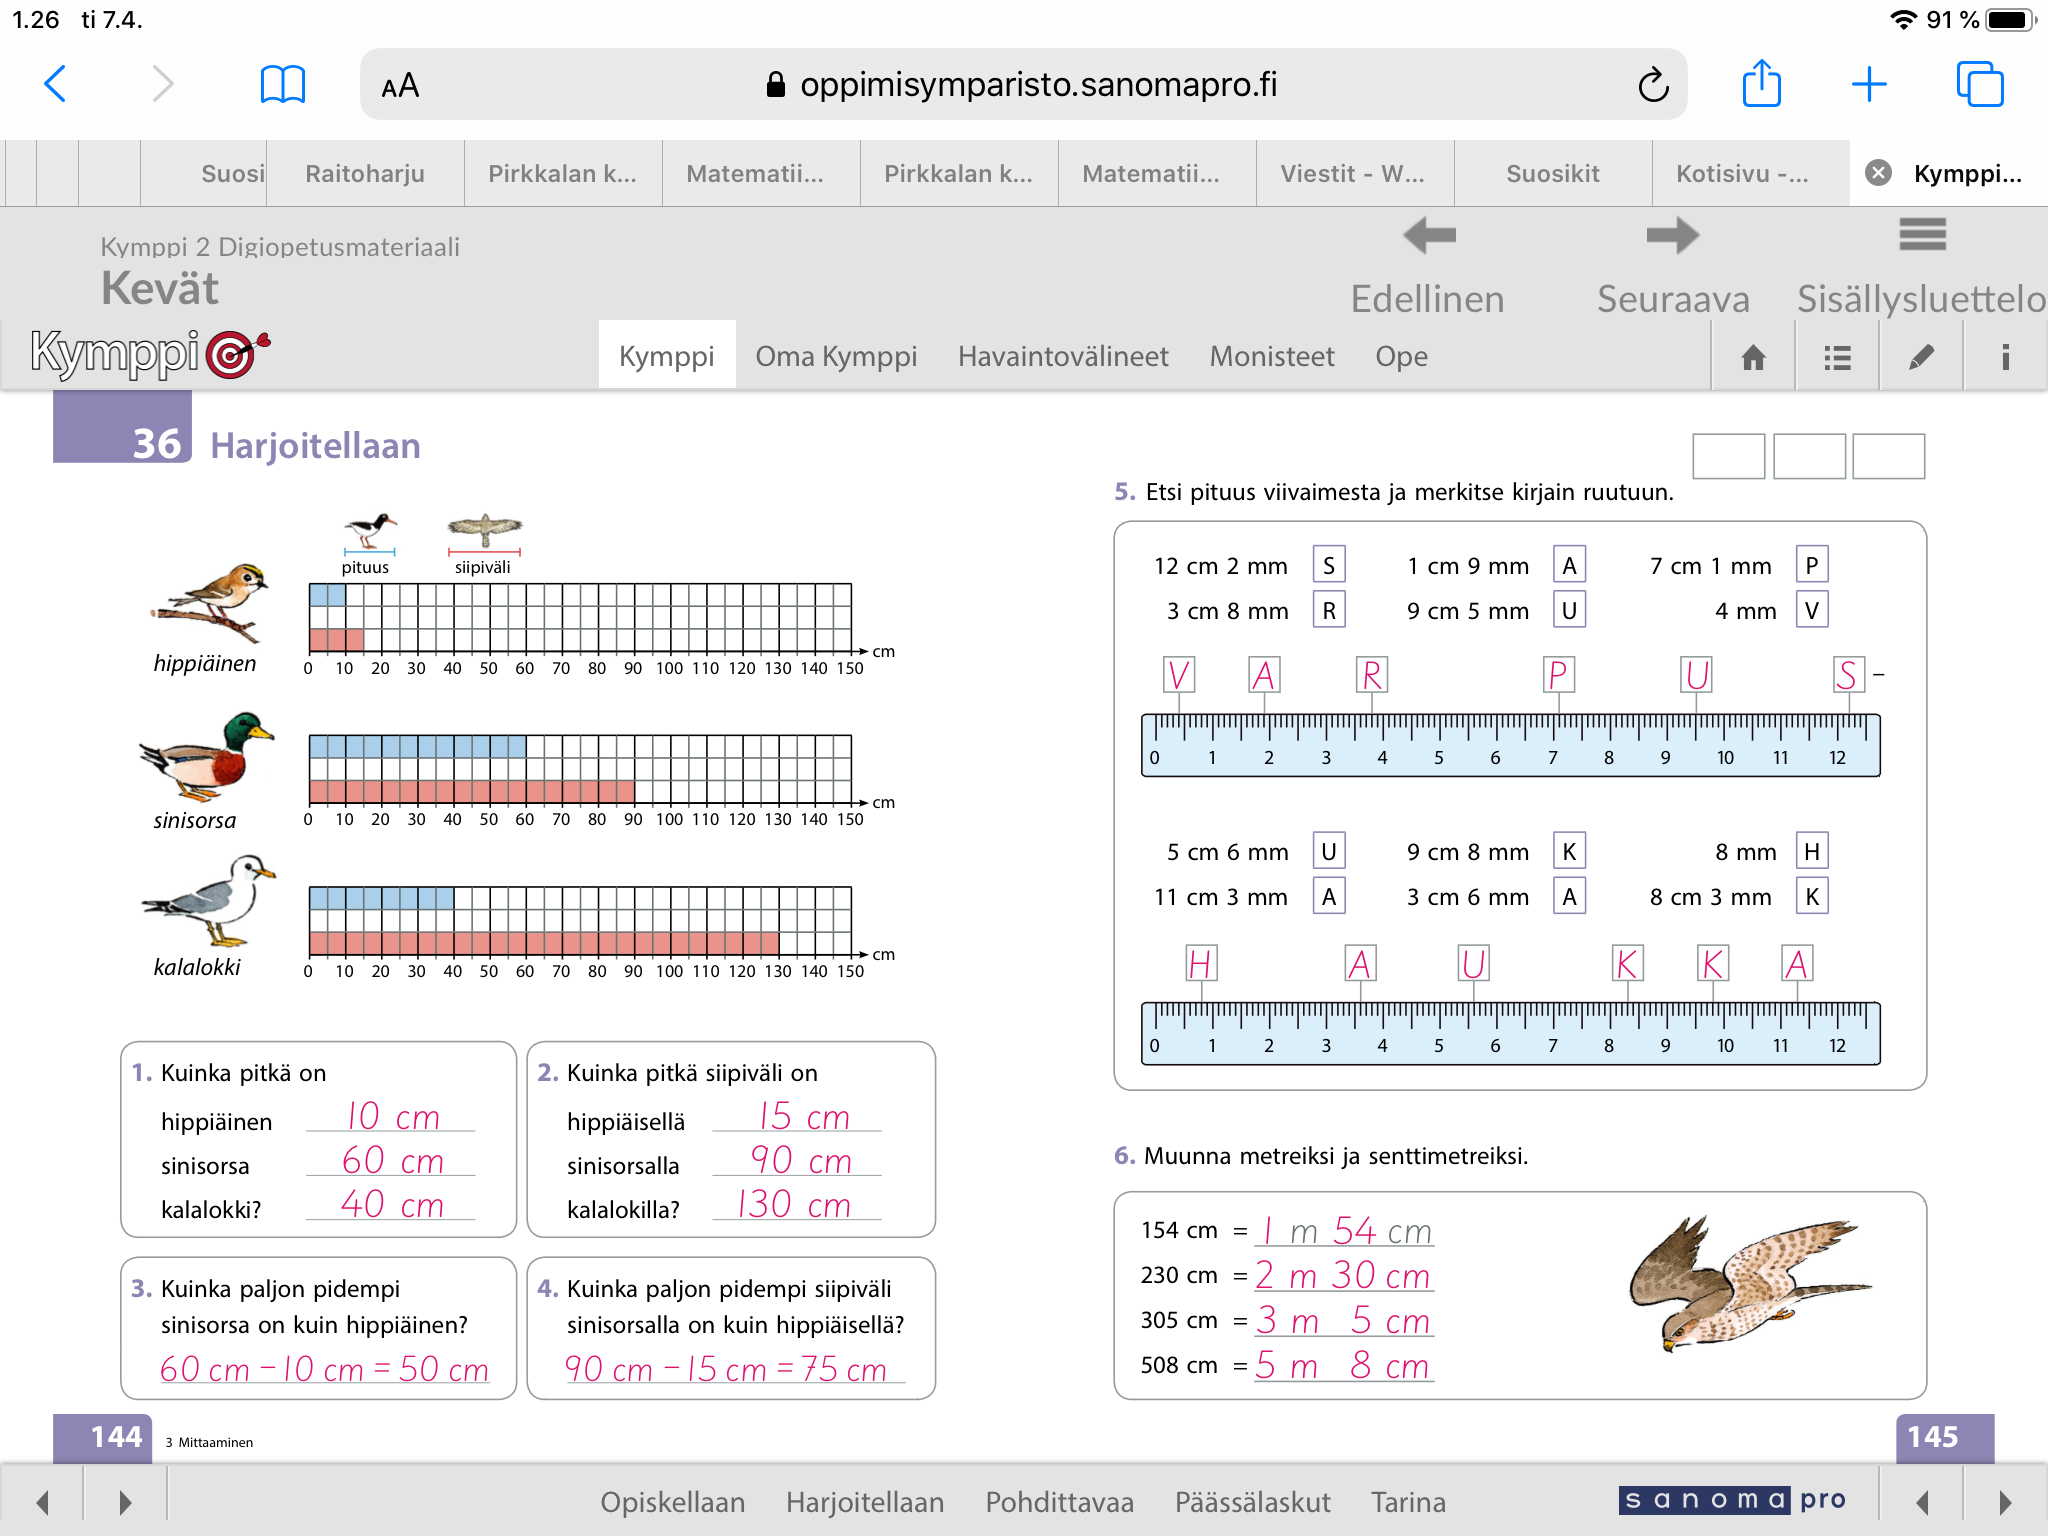The width and height of the screenshot is (2048, 1536).
Task: Go to Edellinen page arrow
Action: (x=1428, y=237)
